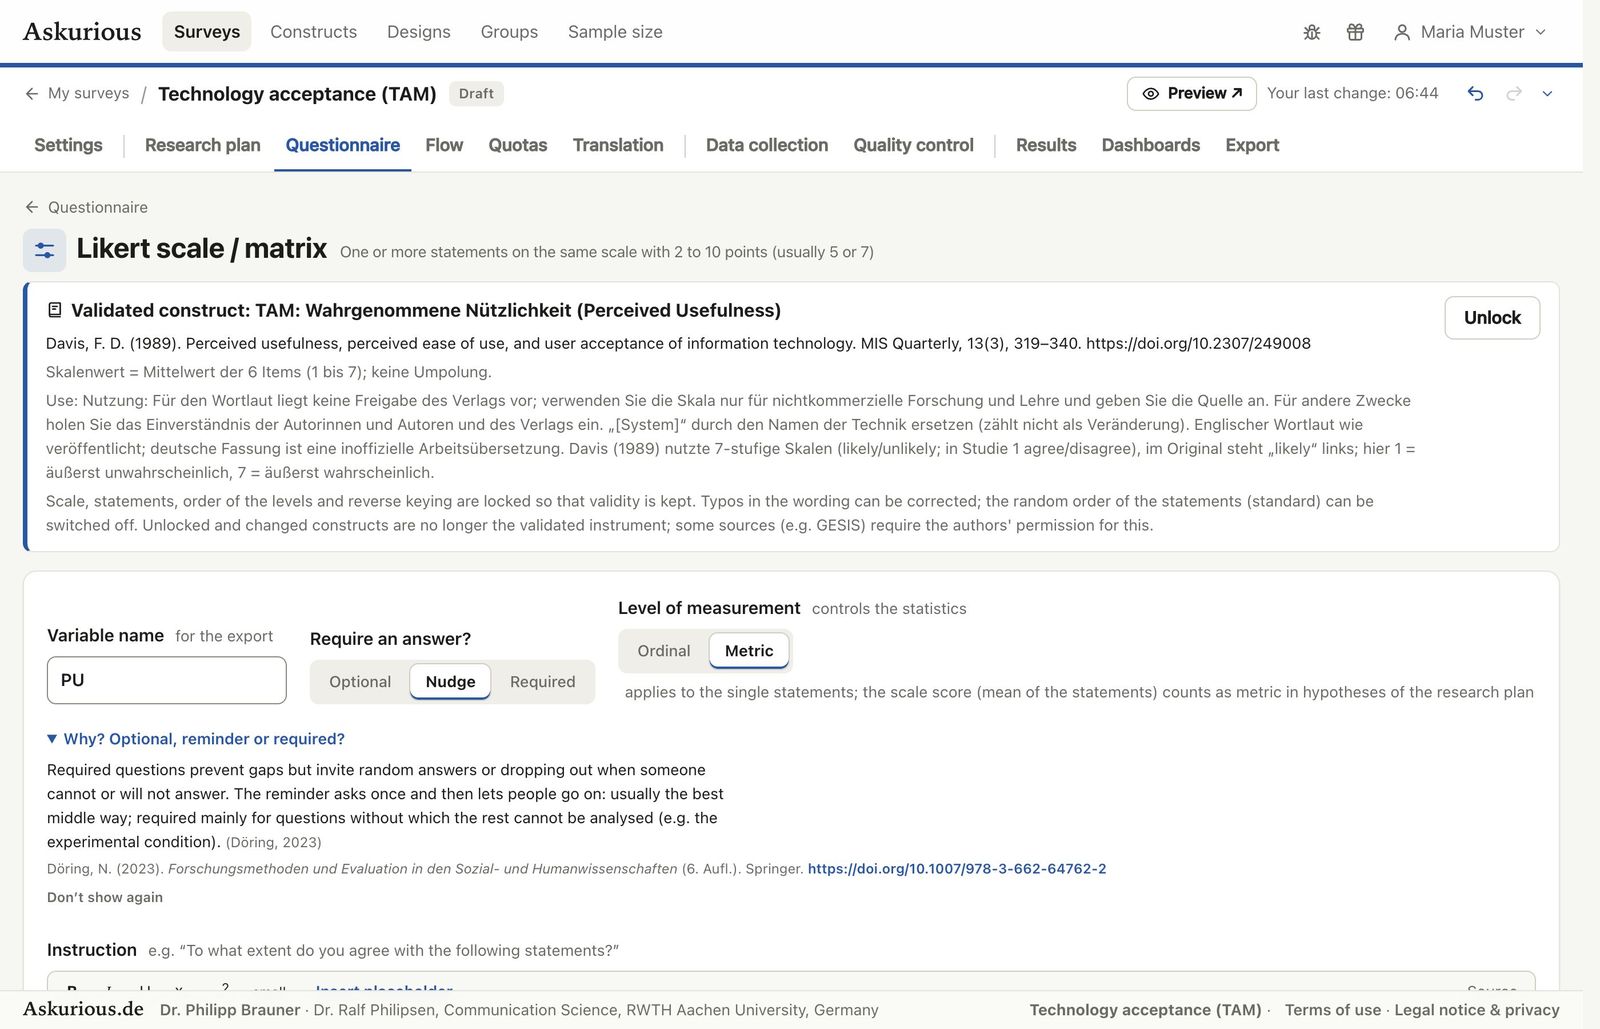Open the Constructs menu
Image resolution: width=1600 pixels, height=1029 pixels.
click(313, 32)
